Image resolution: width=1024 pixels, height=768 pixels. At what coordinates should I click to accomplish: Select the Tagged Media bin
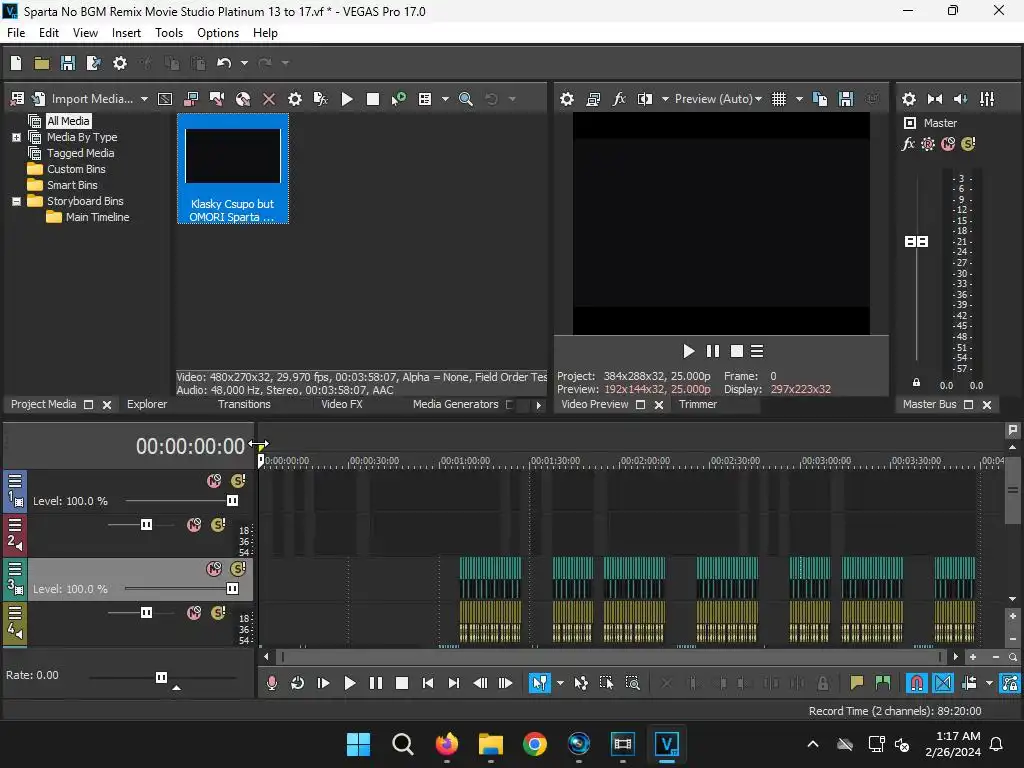pyautogui.click(x=80, y=153)
